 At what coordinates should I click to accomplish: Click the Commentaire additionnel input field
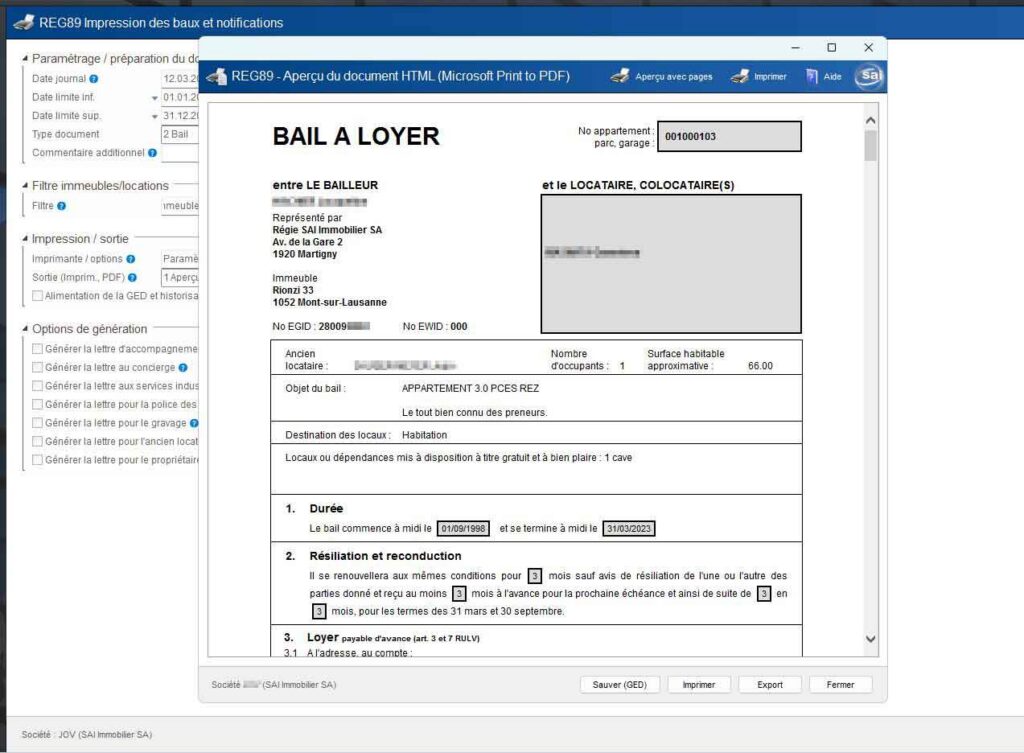pyautogui.click(x=180, y=153)
